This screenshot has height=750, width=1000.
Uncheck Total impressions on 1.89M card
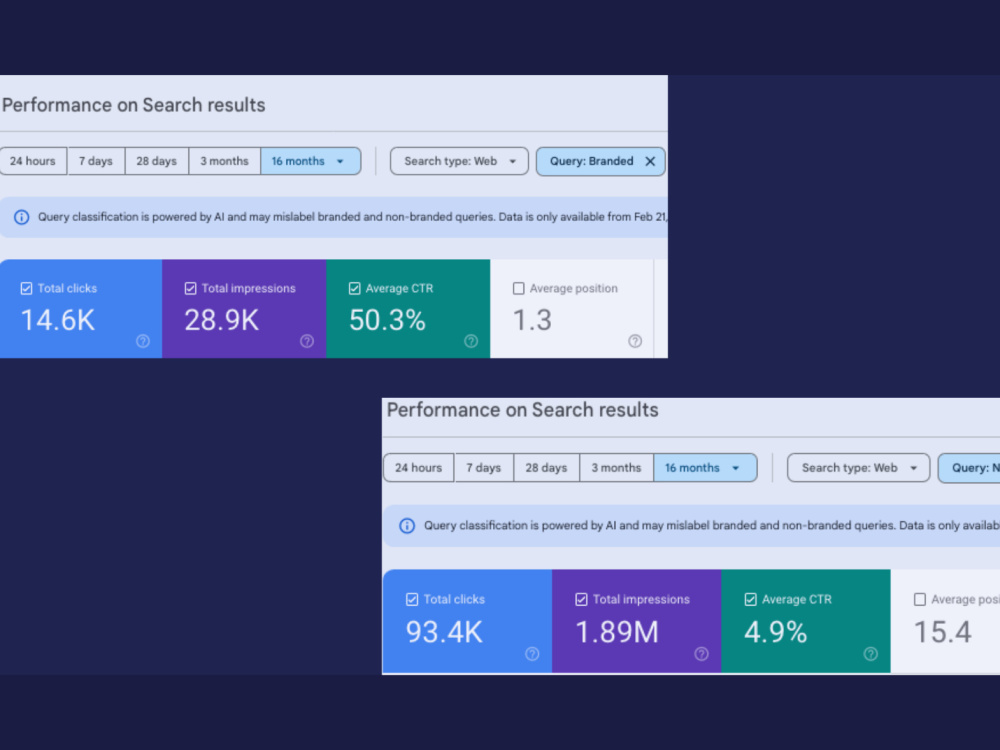tap(581, 599)
